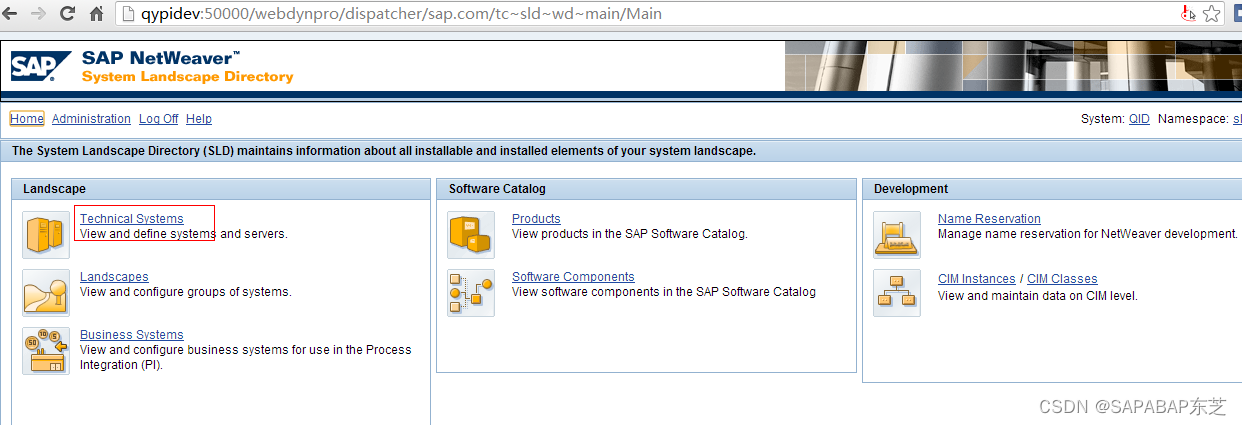
Task: Open the Technical Systems link
Action: click(x=132, y=219)
